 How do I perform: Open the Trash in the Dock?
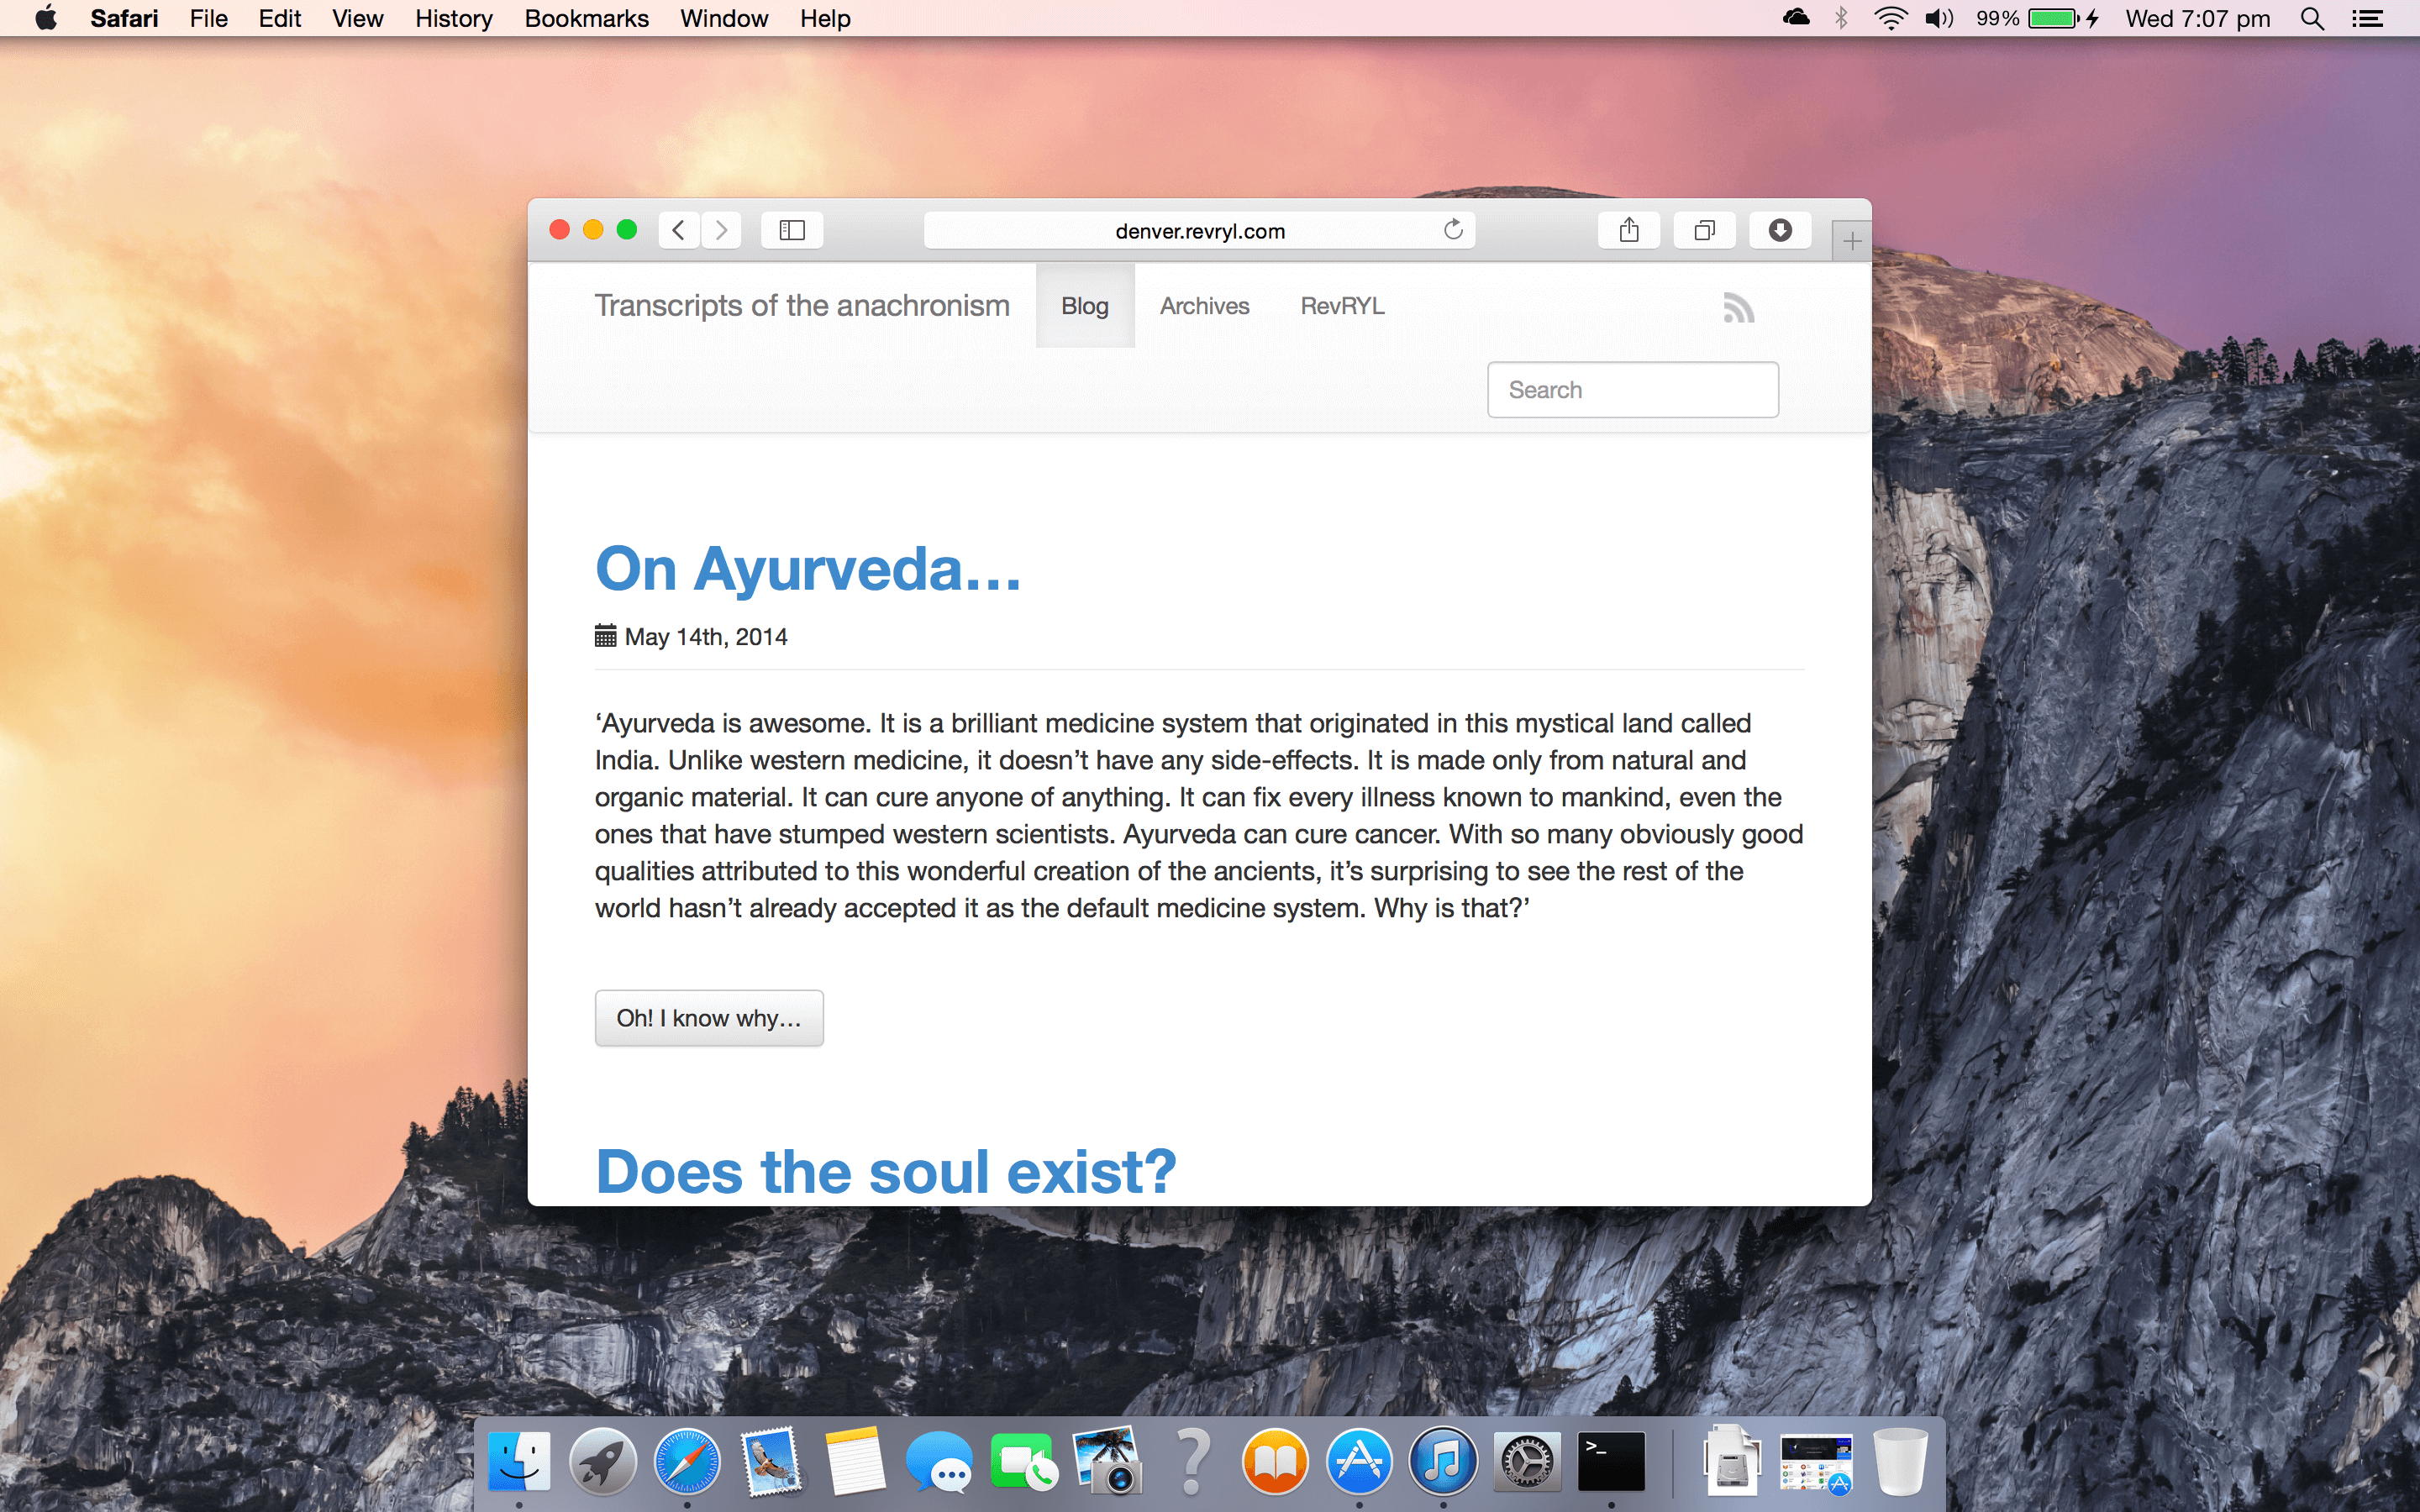tap(1899, 1463)
